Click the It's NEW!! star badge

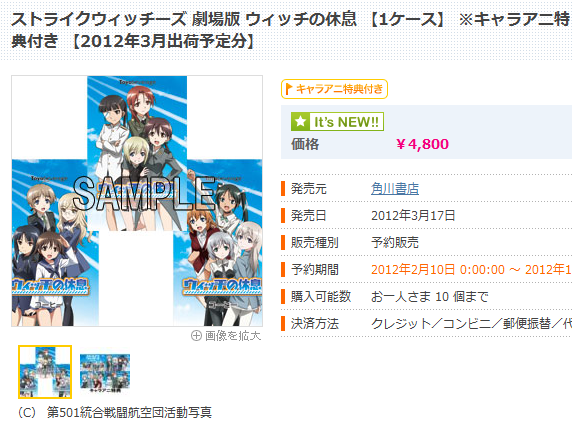337,122
